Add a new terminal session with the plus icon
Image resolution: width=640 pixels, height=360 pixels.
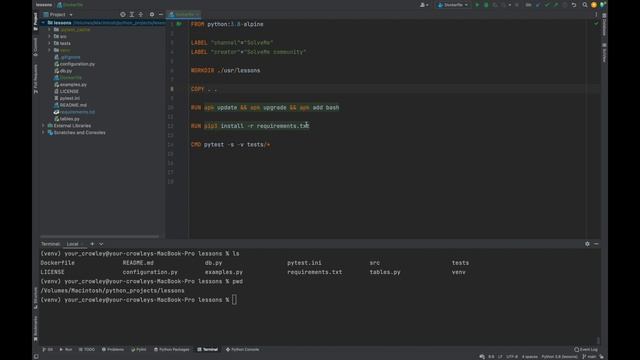pos(92,244)
